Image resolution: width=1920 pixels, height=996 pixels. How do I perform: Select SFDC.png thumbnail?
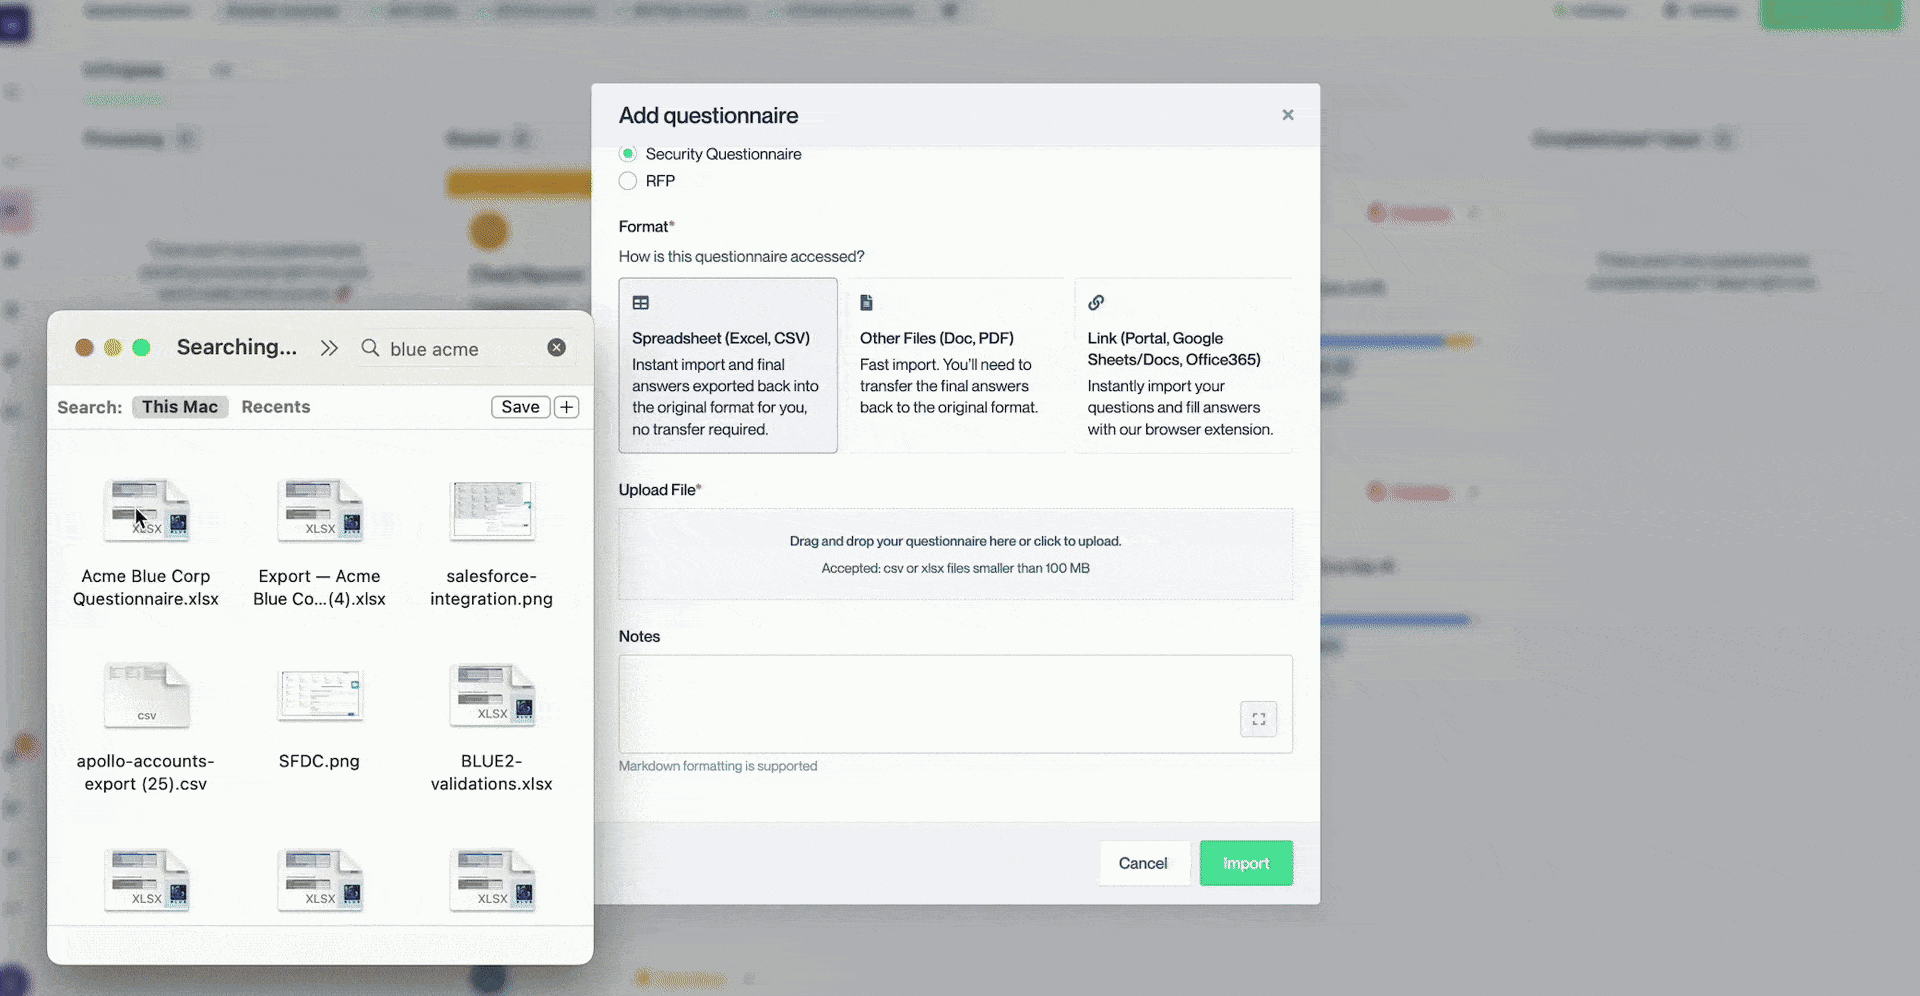320,695
